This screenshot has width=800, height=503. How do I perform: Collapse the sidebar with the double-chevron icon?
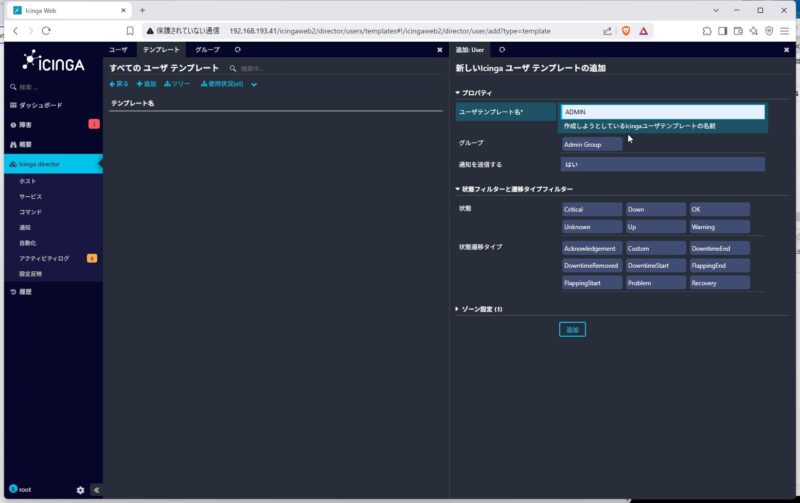pyautogui.click(x=96, y=490)
